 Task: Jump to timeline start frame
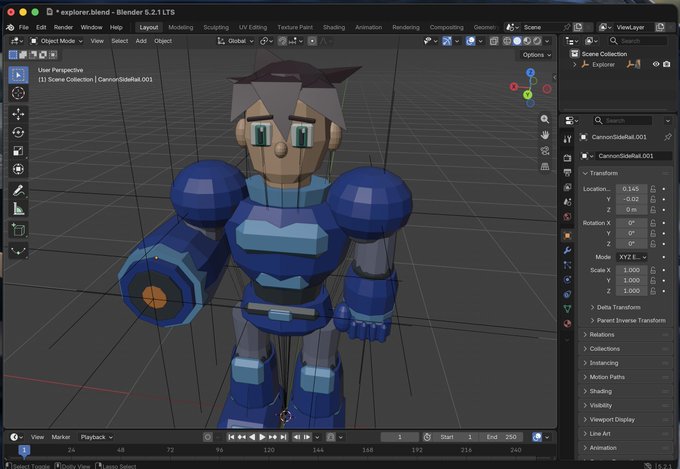(x=231, y=437)
